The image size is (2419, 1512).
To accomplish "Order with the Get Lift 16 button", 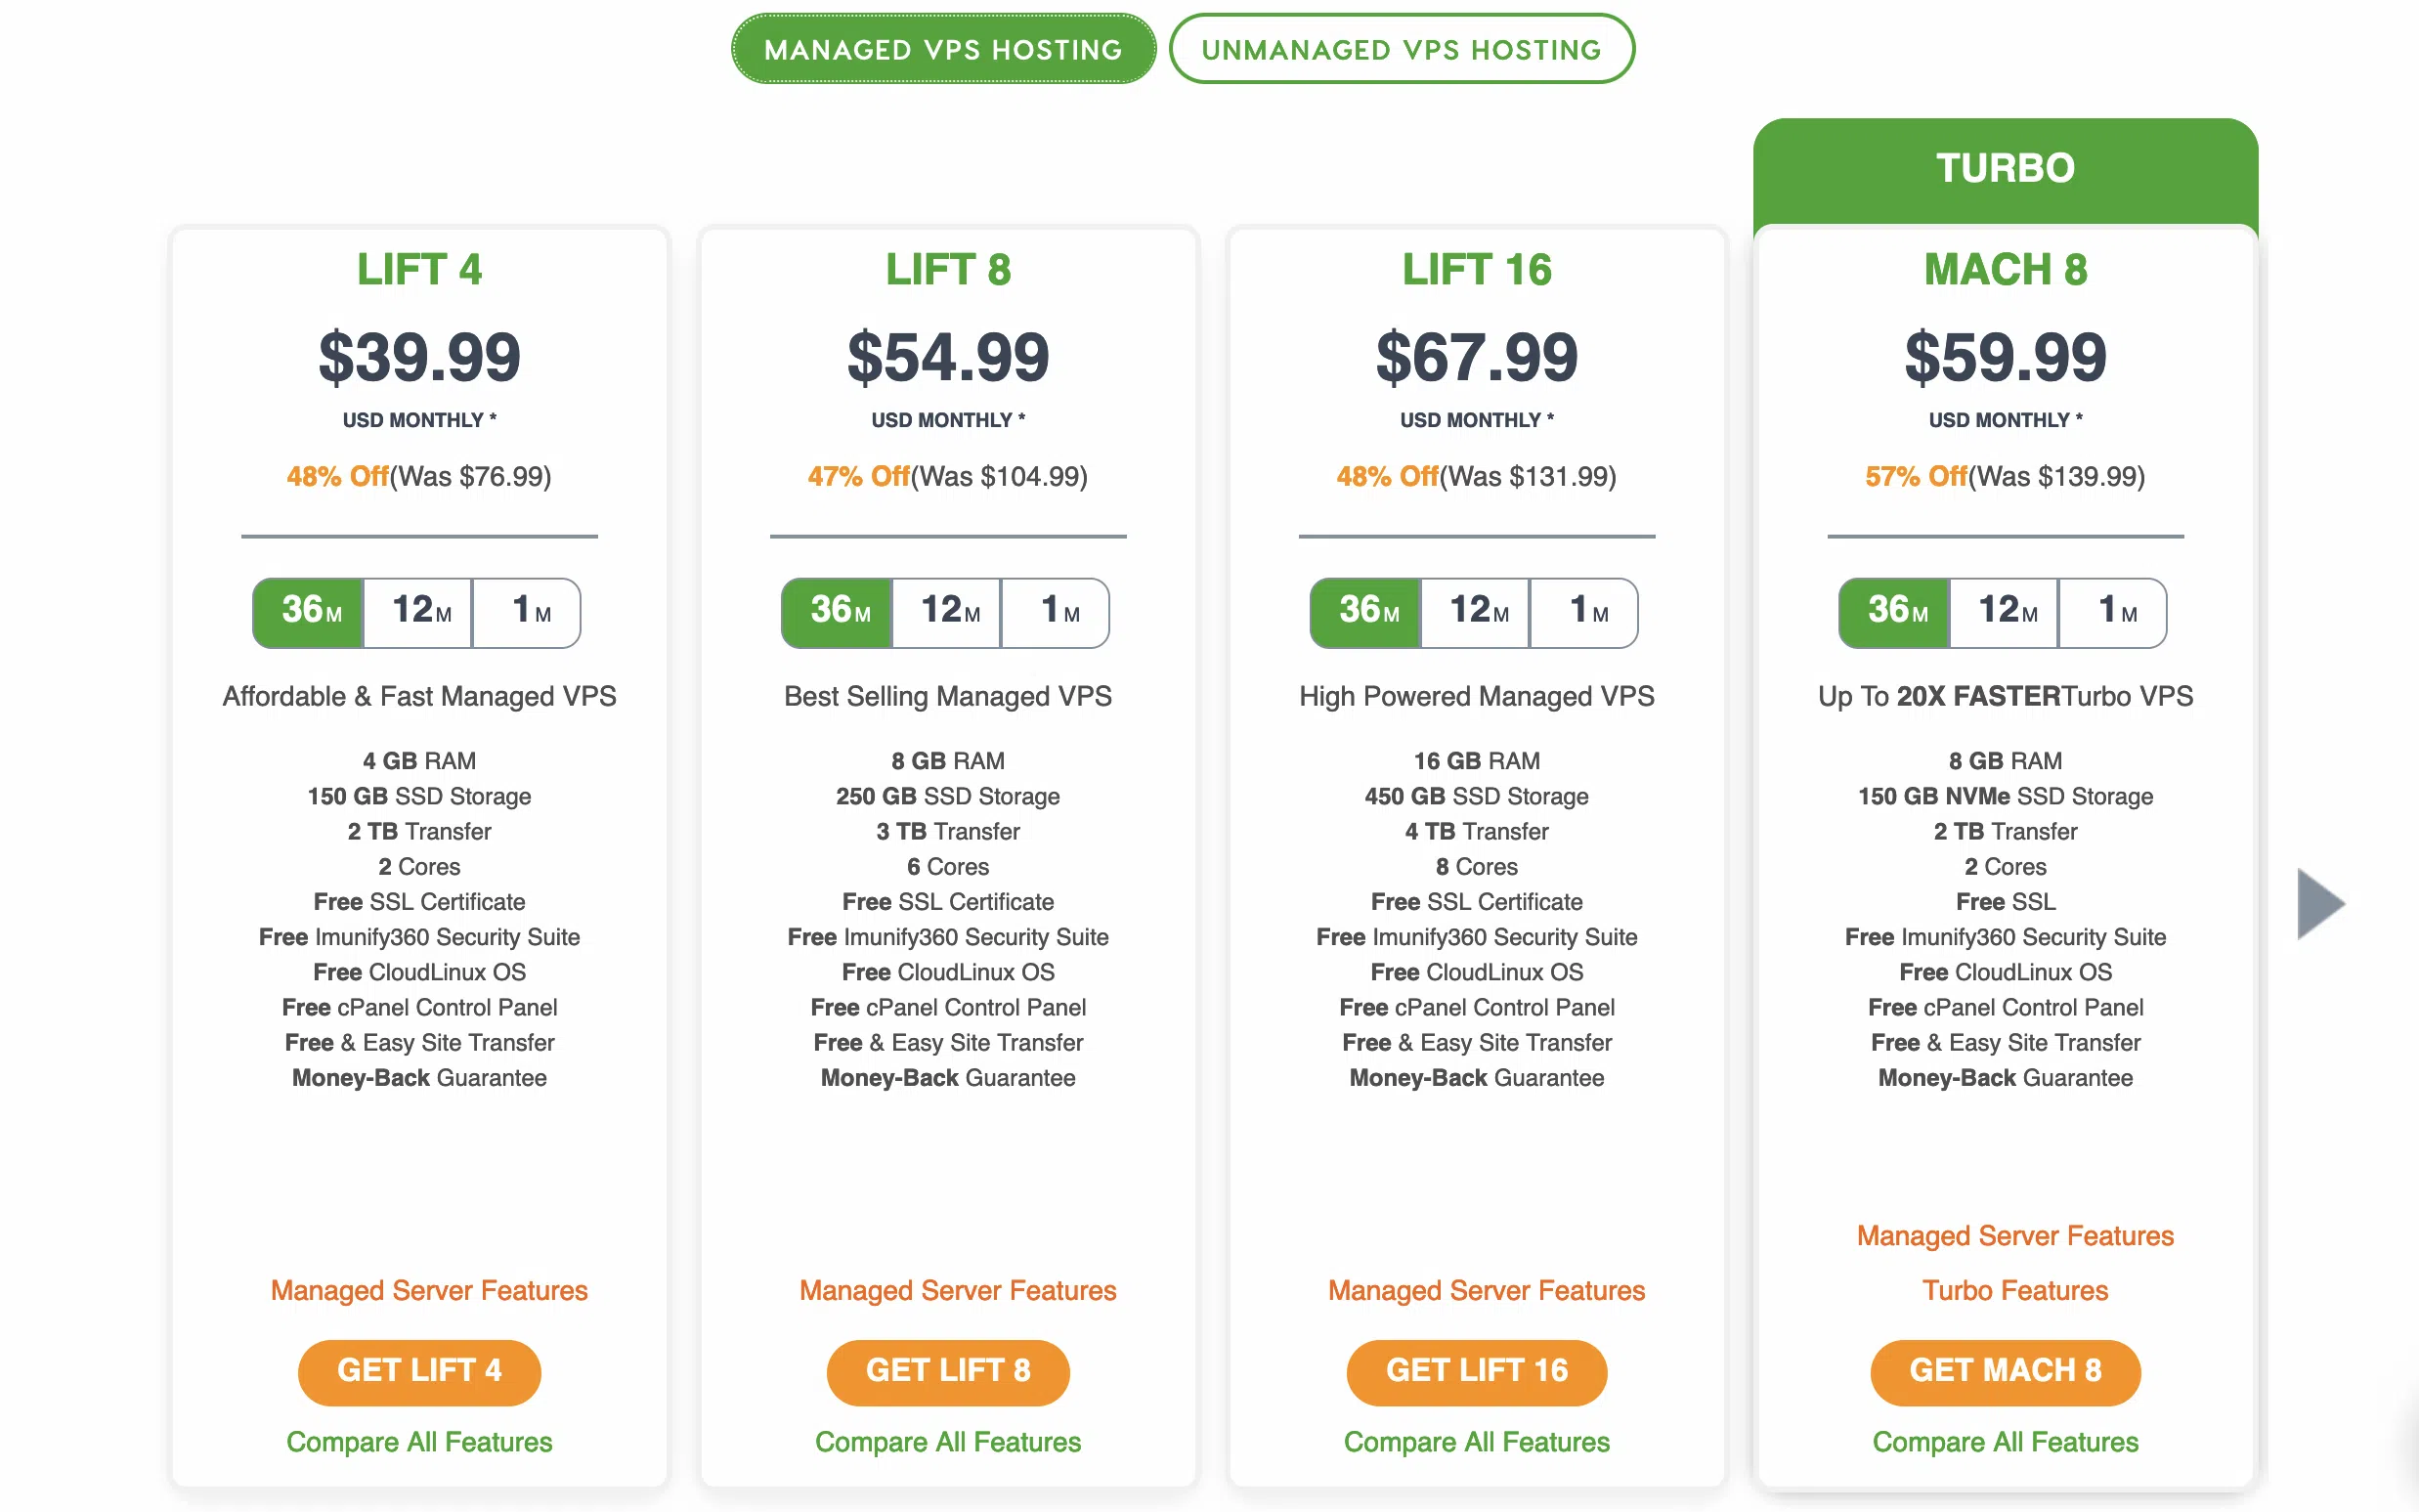I will [1476, 1371].
